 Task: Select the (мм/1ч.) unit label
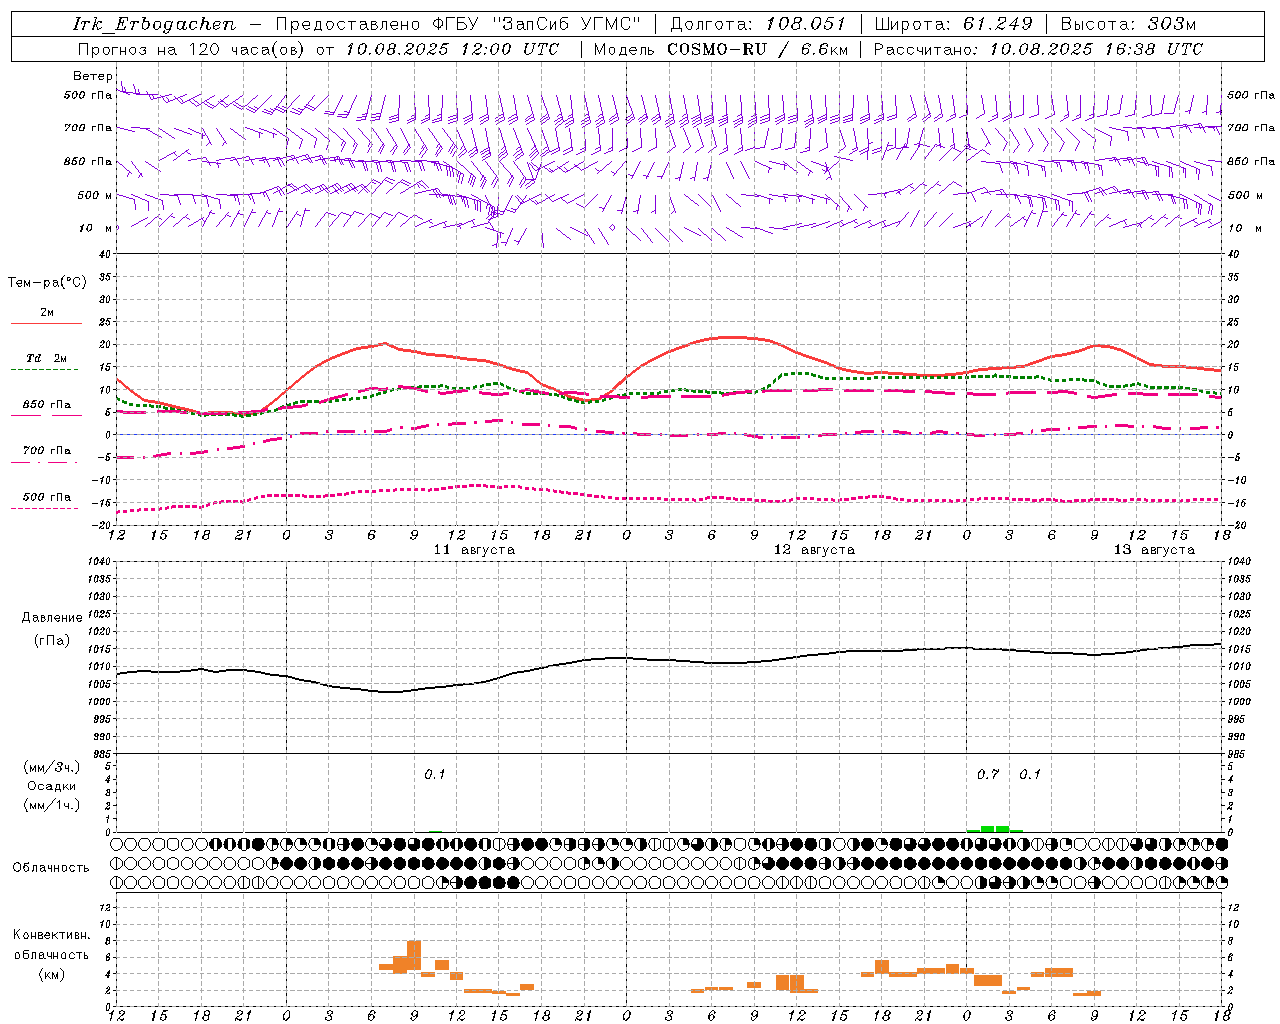click(52, 805)
